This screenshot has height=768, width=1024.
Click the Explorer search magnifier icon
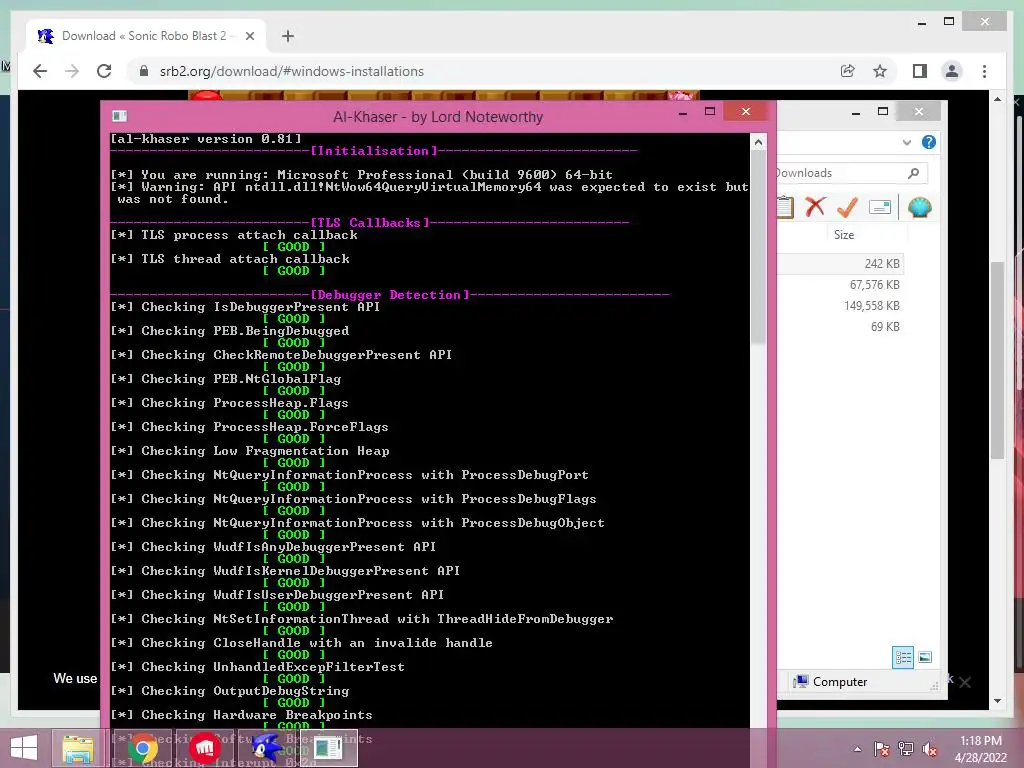[914, 173]
